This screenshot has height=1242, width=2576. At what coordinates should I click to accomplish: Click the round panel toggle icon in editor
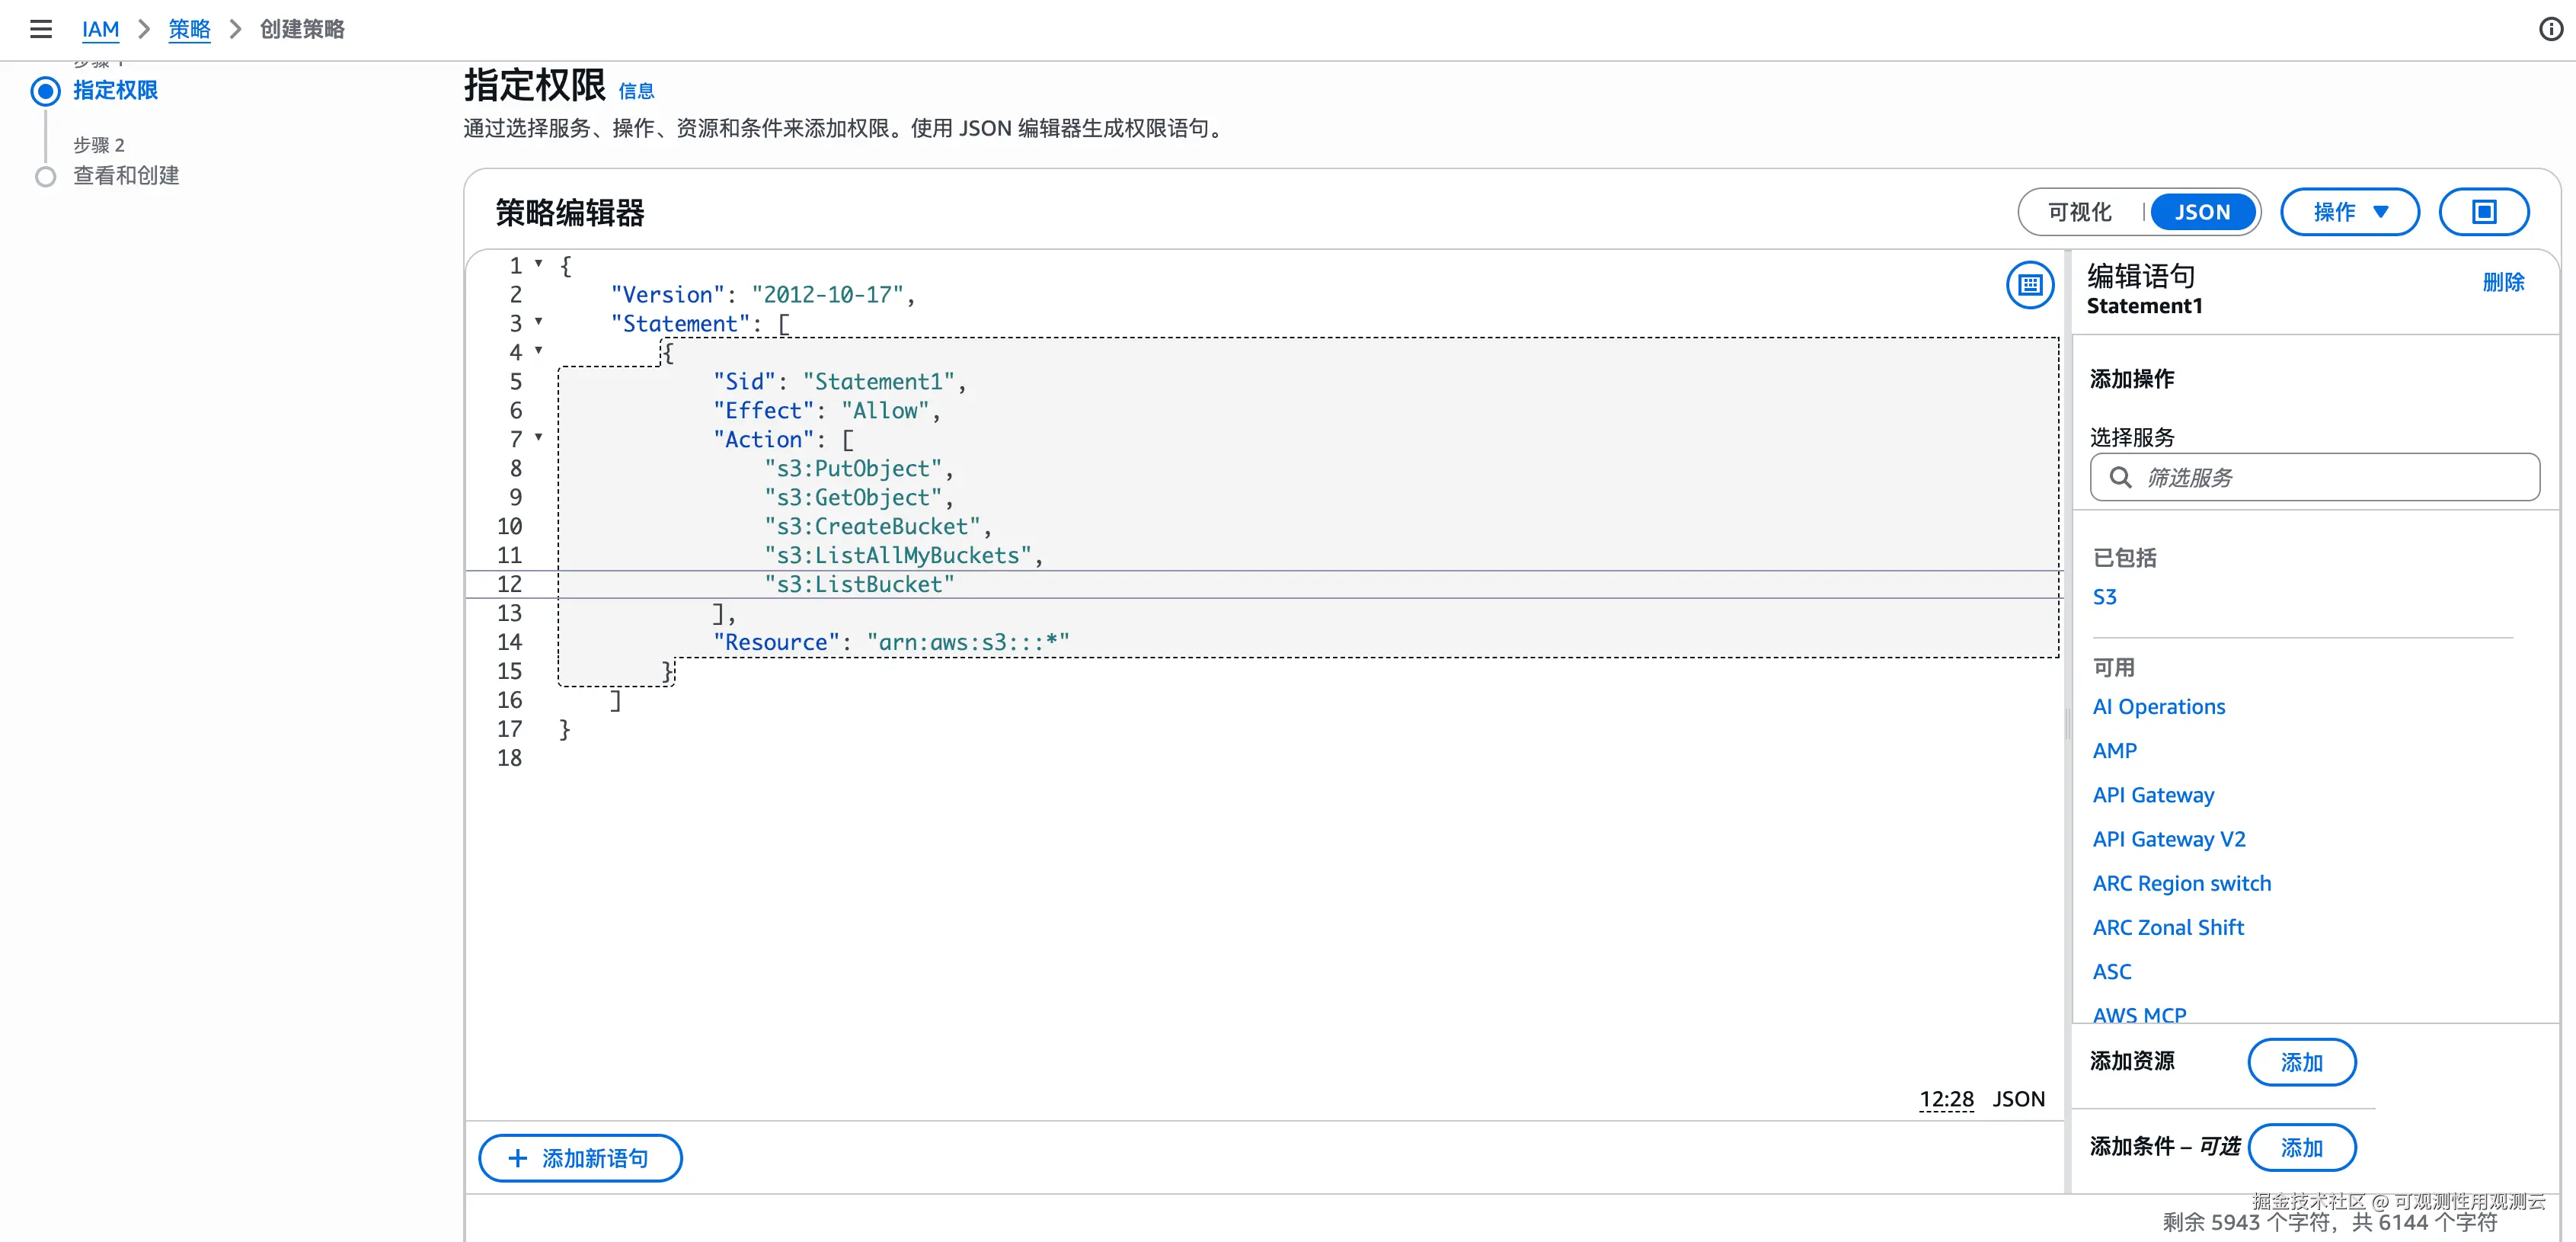[x=2029, y=286]
